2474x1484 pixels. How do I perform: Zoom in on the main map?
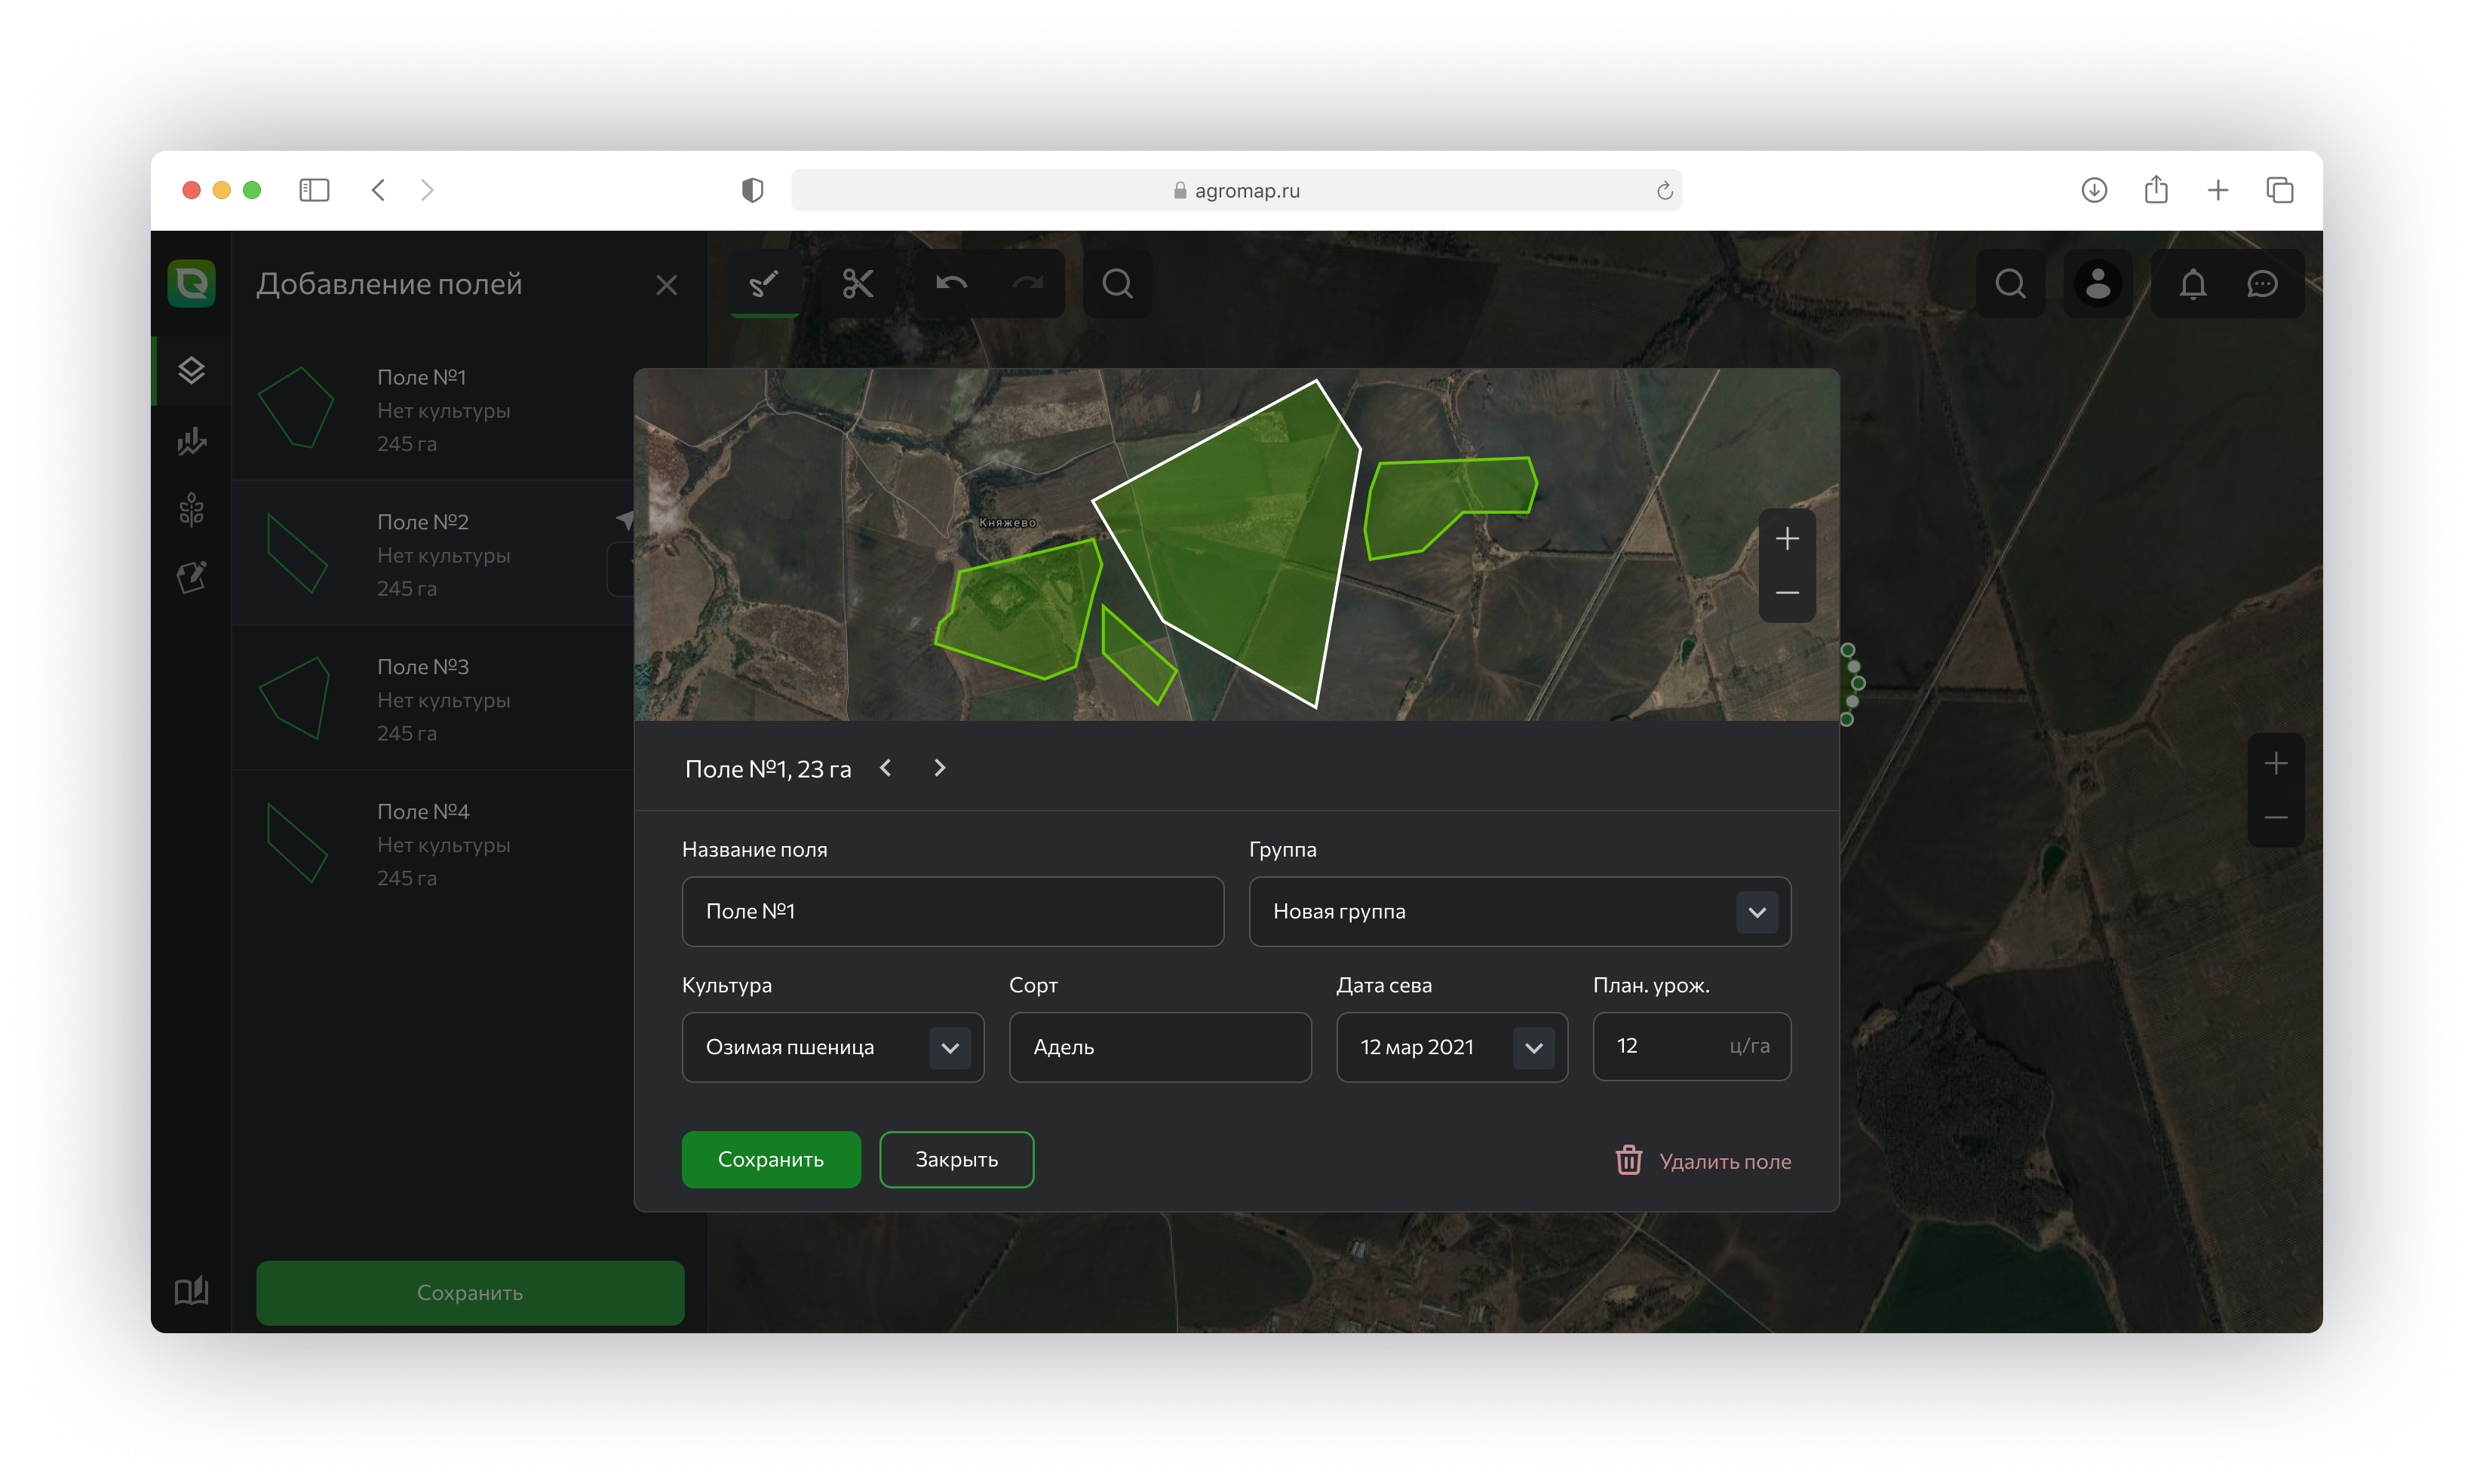(2275, 764)
